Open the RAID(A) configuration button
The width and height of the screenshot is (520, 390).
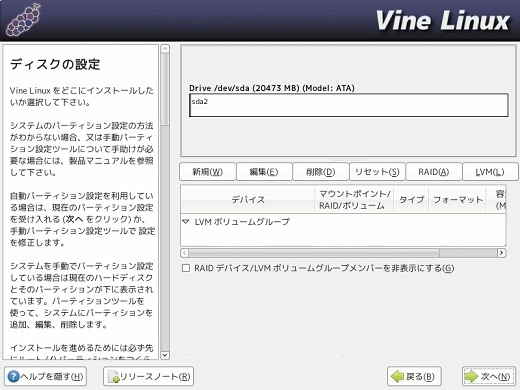tap(434, 172)
